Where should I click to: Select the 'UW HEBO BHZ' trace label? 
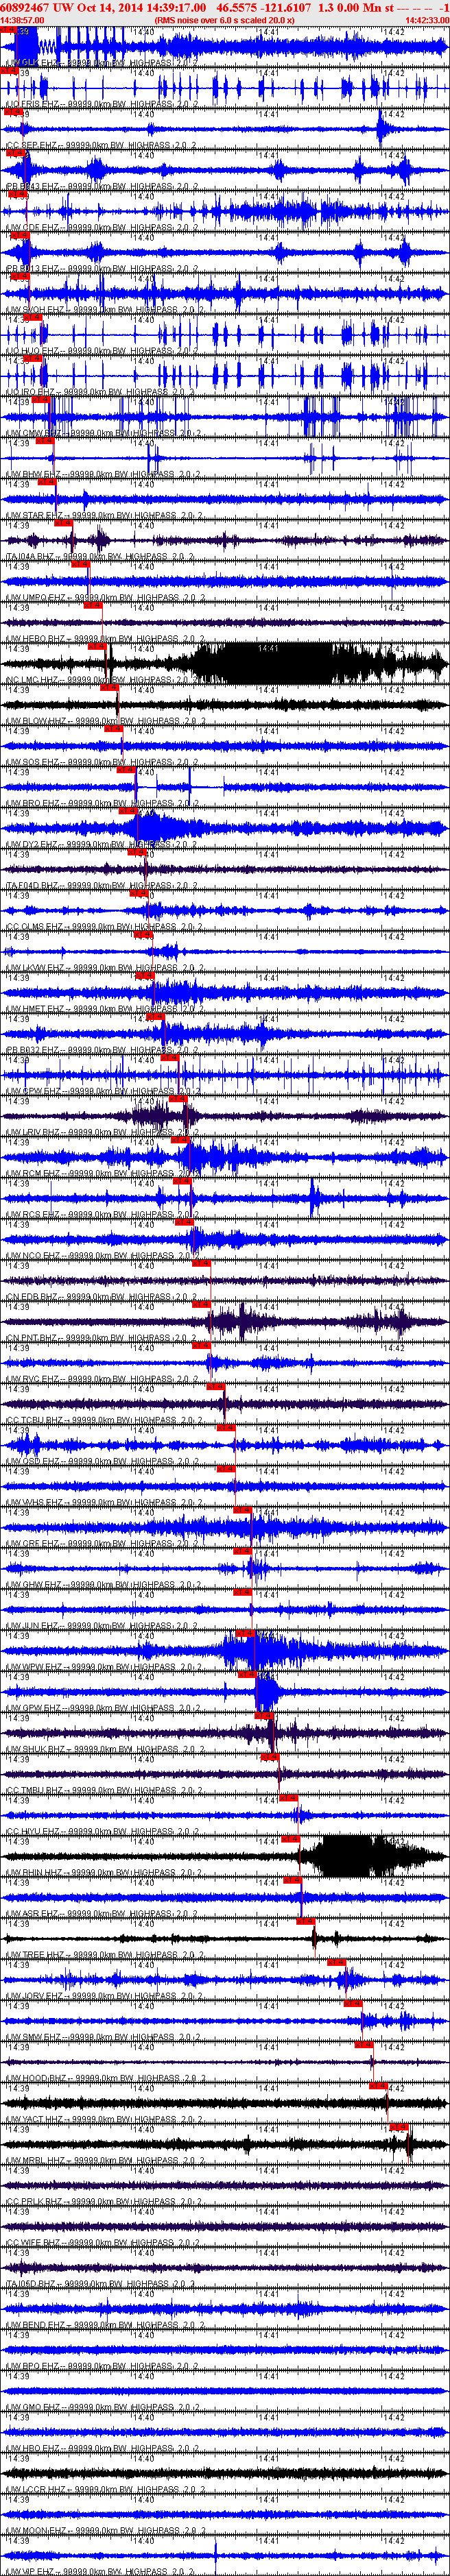pyautogui.click(x=105, y=638)
